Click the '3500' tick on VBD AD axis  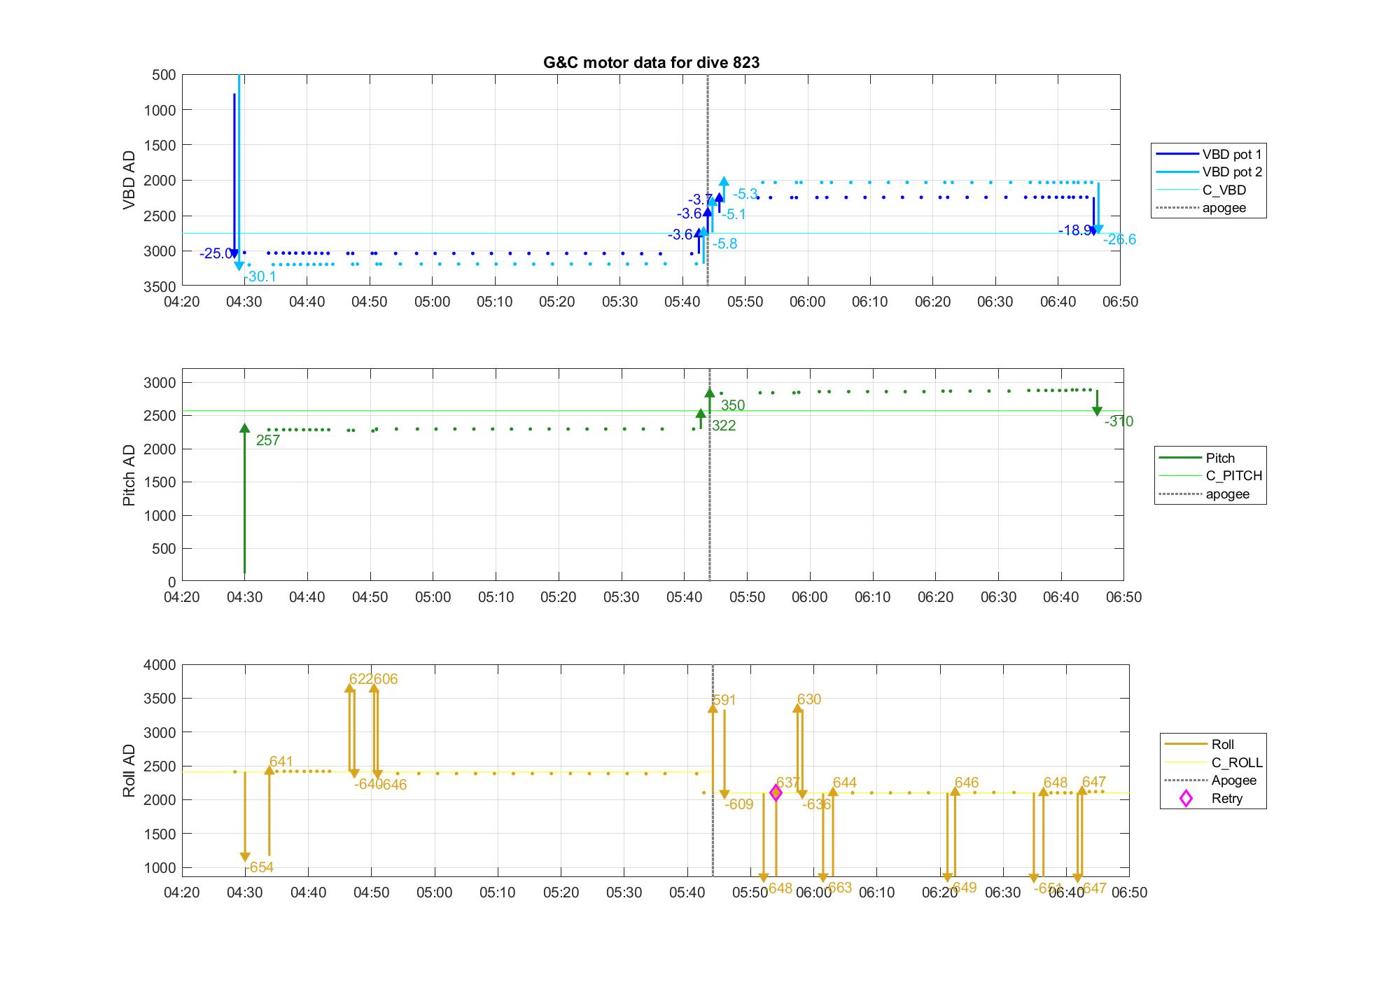(x=161, y=287)
